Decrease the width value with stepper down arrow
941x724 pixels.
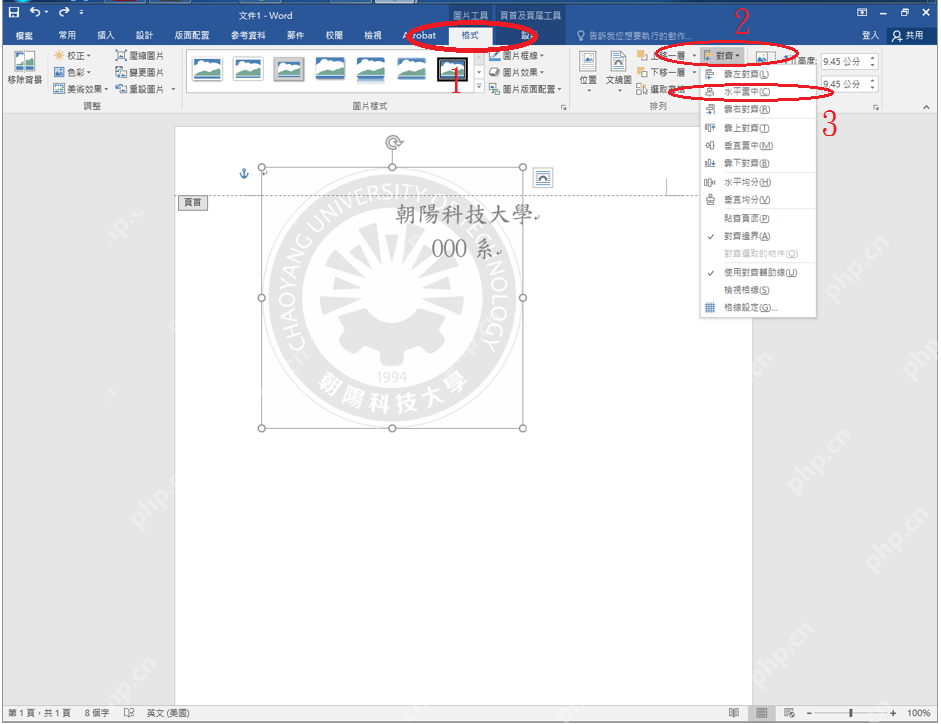[873, 88]
